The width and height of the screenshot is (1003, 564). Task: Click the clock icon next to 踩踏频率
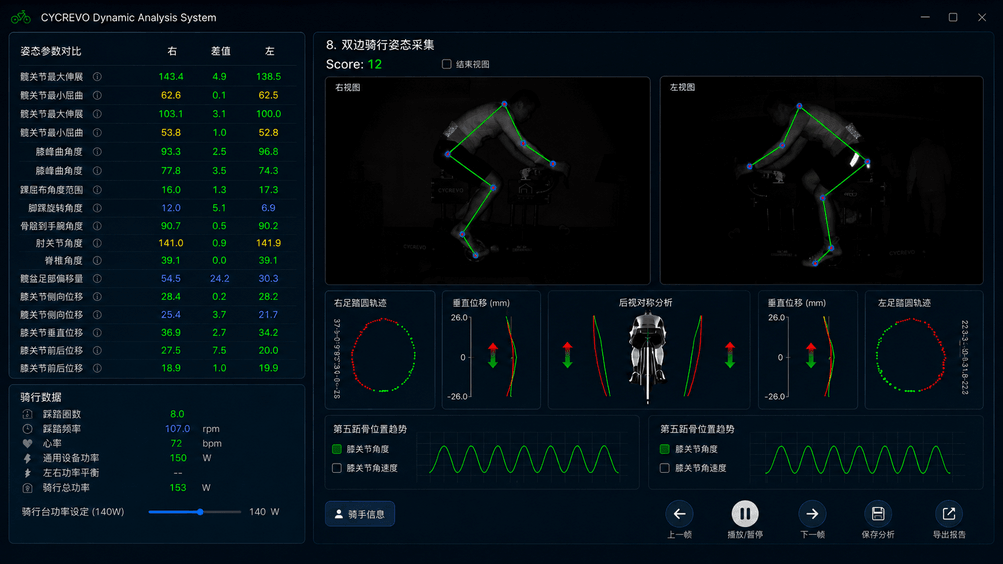pos(28,429)
